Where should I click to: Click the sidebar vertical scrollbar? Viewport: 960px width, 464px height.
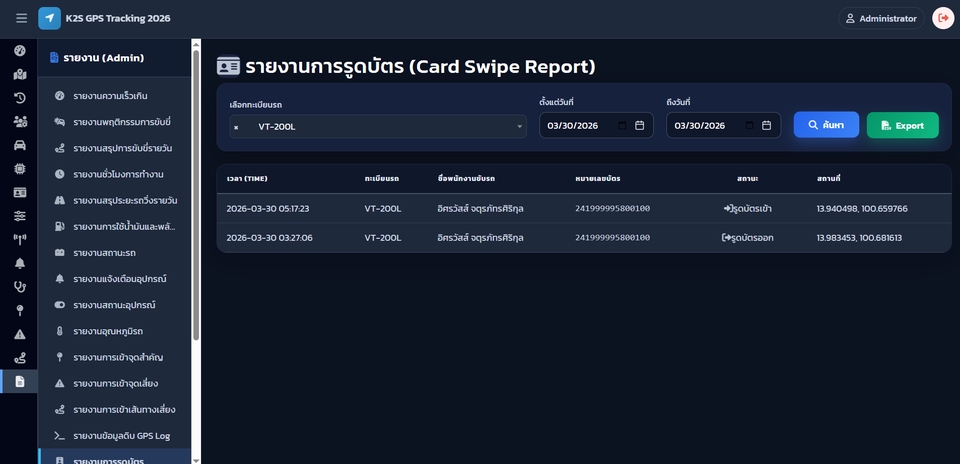point(196,200)
